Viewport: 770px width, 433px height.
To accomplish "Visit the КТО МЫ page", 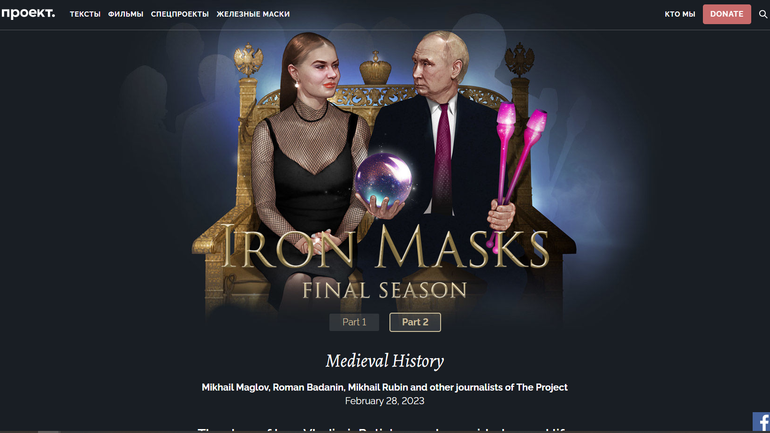I will 680,14.
